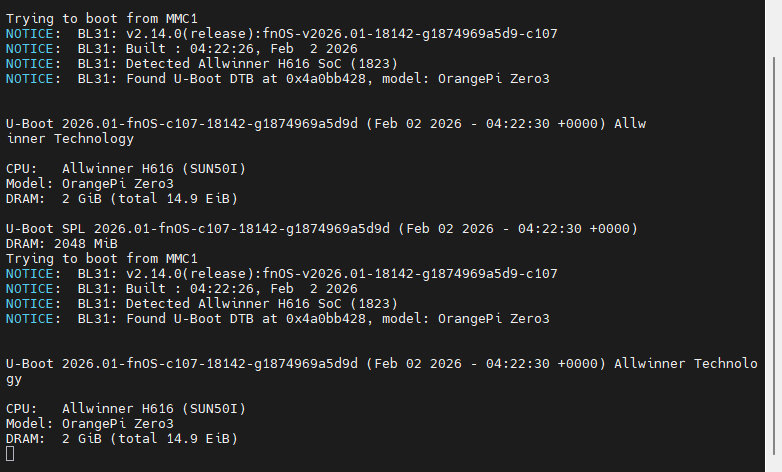
Task: Click the U-Boot SPL 2026.01 version line
Action: (x=321, y=229)
